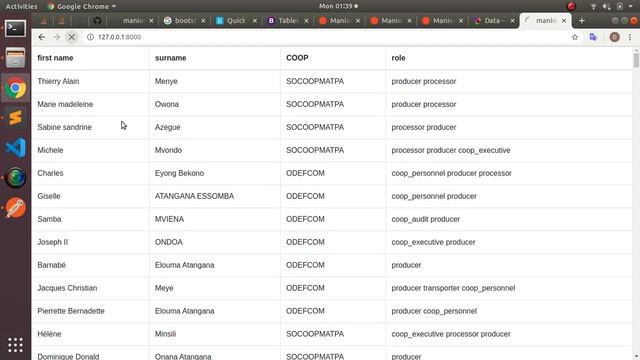Image resolution: width=640 pixels, height=360 pixels.
Task: Go back to the previous page
Action: click(42, 37)
